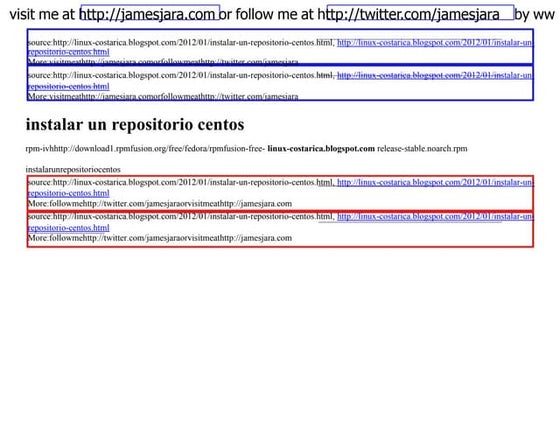
Task: Click the bold text "linux-costarica.blogspot.com"
Action: click(321, 149)
